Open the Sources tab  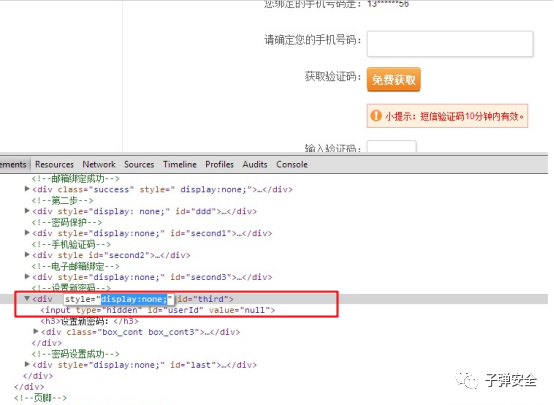139,164
